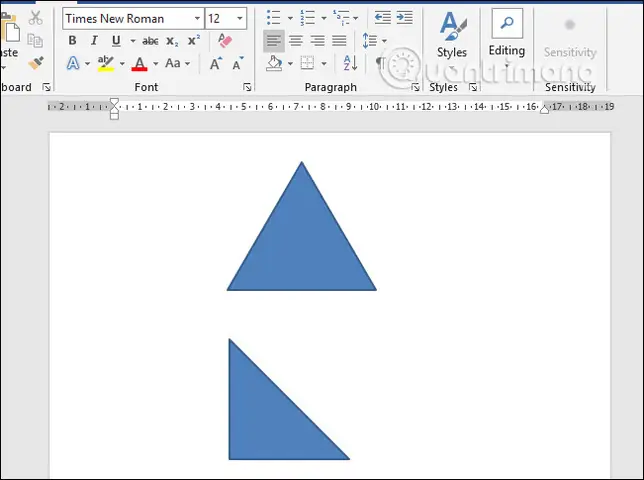644x480 pixels.
Task: Click first line indent ruler marker
Action: click(x=114, y=102)
